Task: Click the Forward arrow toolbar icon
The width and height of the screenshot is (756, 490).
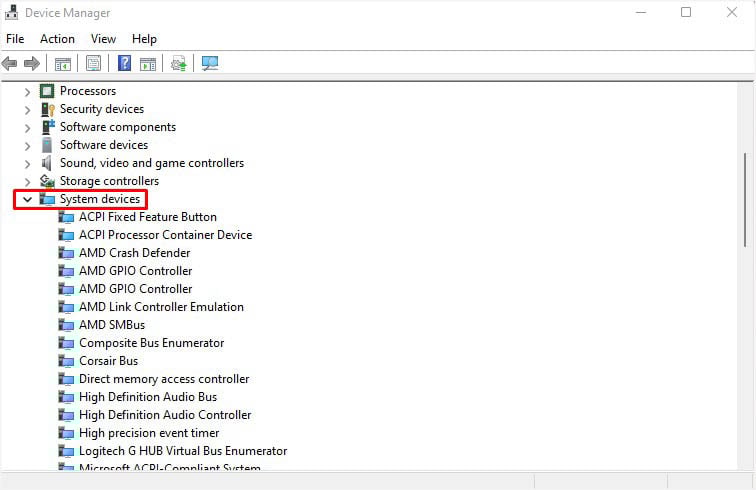Action: (x=32, y=63)
